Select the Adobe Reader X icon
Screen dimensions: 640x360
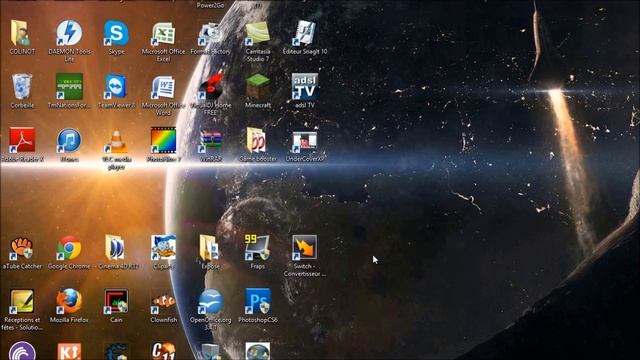(22, 140)
